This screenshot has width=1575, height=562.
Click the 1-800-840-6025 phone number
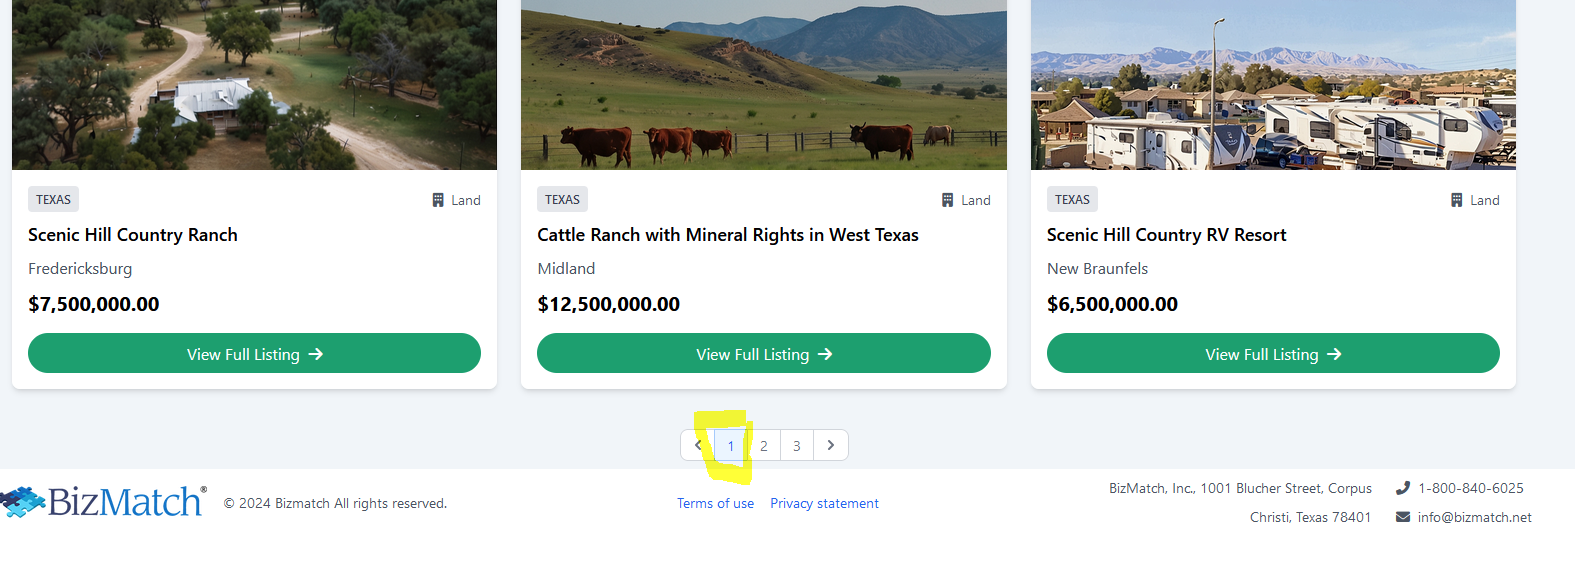point(1470,488)
